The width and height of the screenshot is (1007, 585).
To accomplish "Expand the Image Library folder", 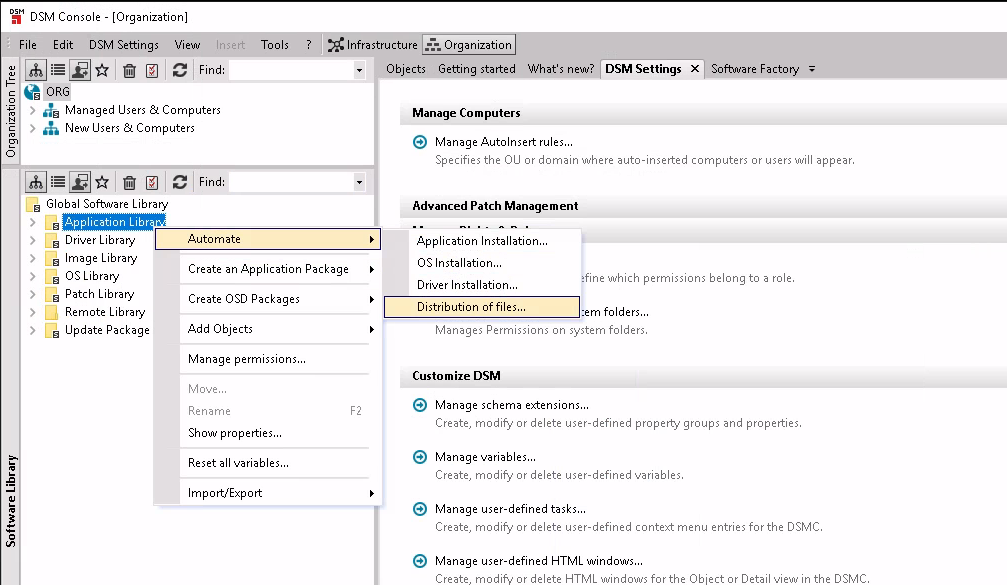I will click(x=32, y=258).
